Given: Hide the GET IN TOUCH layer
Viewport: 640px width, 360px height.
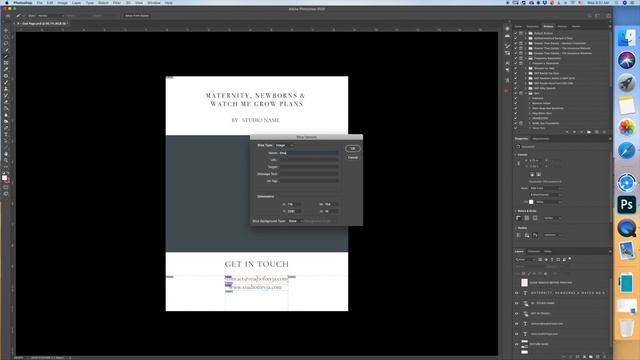Looking at the screenshot, I should point(516,313).
